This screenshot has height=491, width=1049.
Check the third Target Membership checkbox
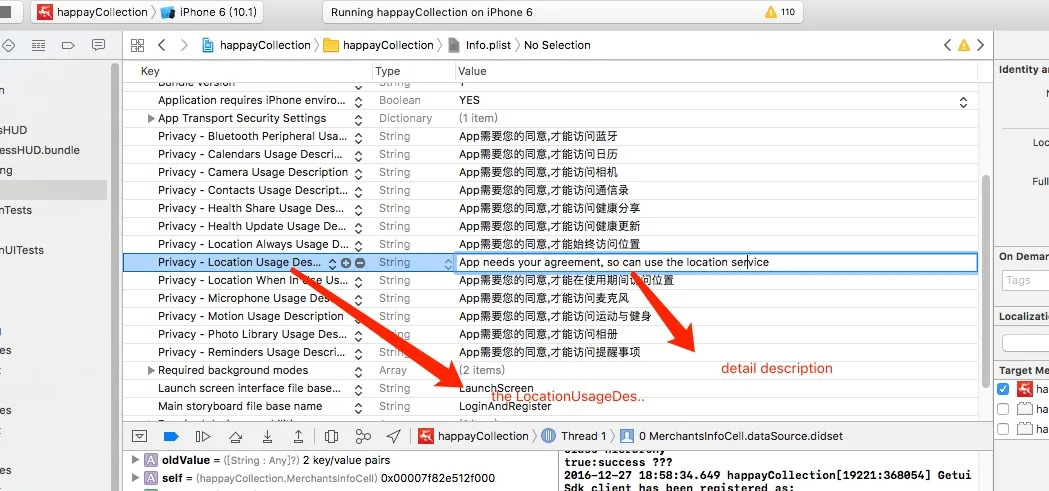[x=1003, y=429]
